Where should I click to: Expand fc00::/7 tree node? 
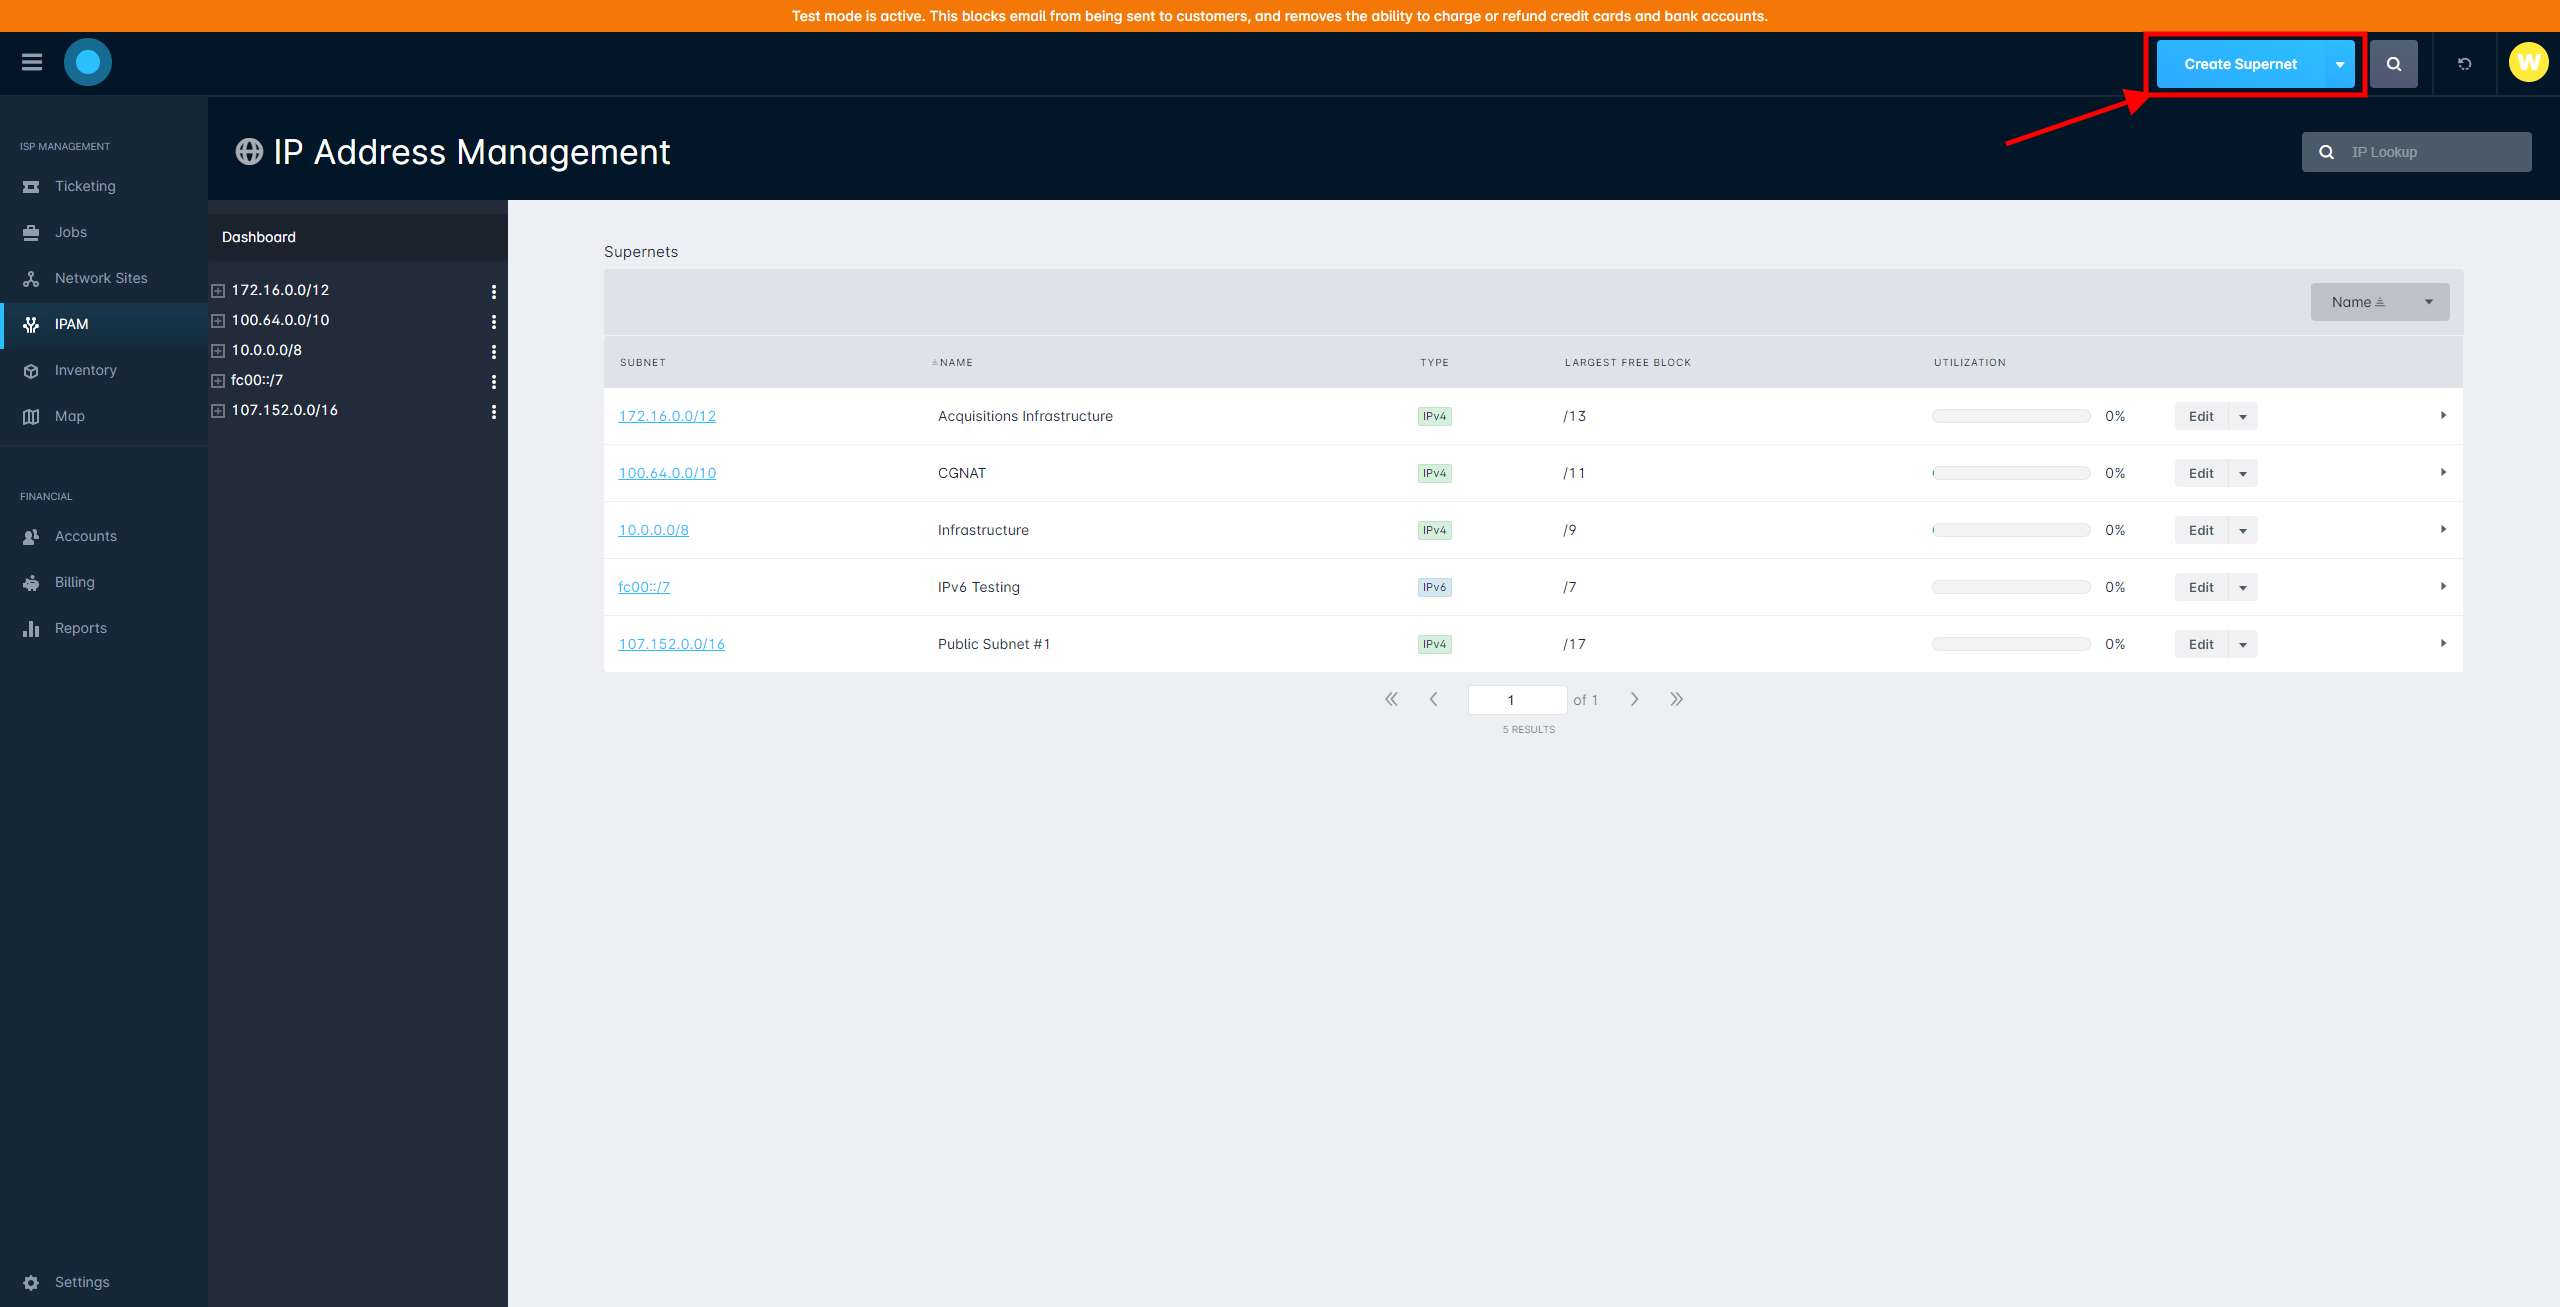pyautogui.click(x=218, y=381)
